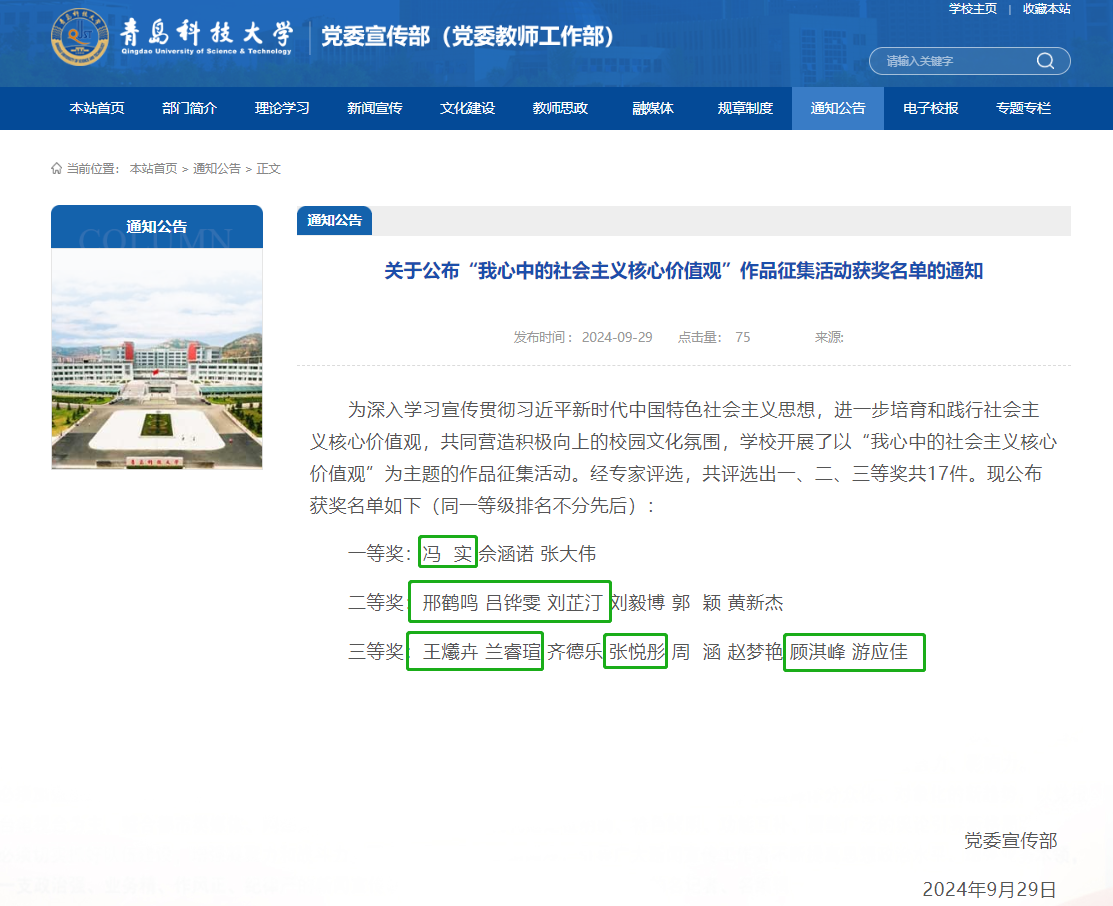
Task: Click the home icon in breadcrumb
Action: (57, 168)
